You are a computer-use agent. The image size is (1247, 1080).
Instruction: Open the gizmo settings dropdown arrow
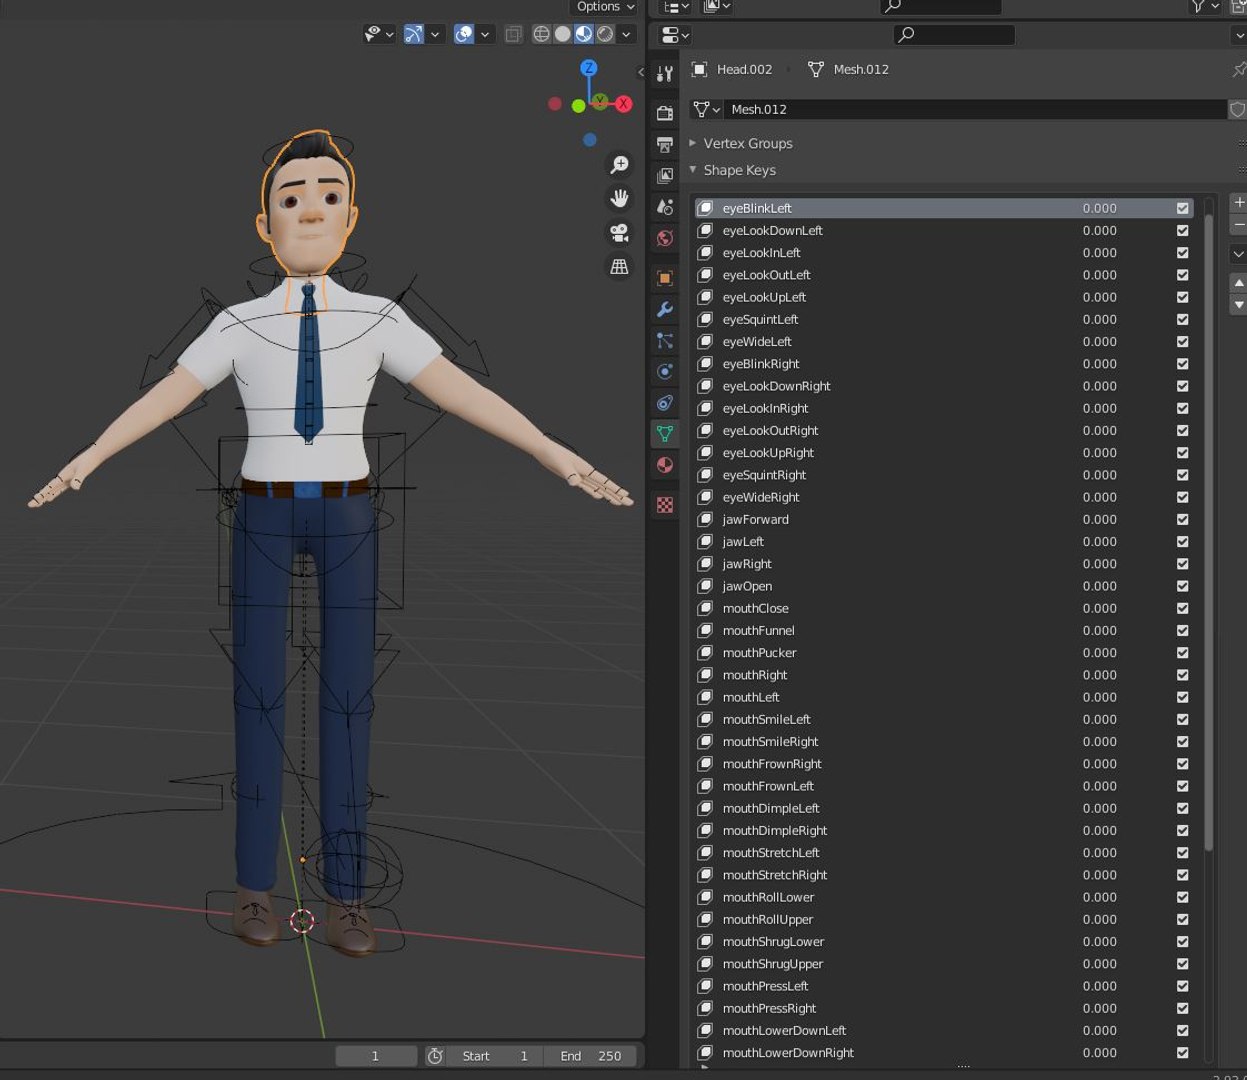point(436,34)
